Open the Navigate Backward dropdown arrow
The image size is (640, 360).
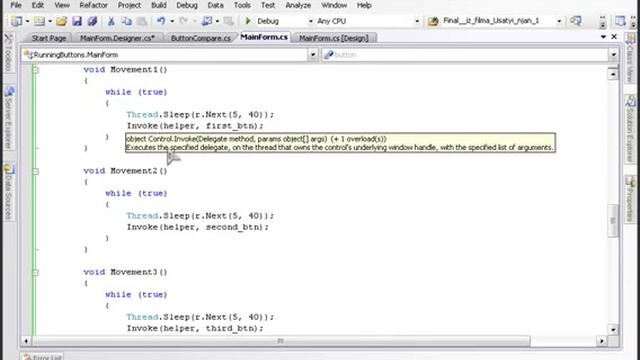pyautogui.click(x=217, y=21)
